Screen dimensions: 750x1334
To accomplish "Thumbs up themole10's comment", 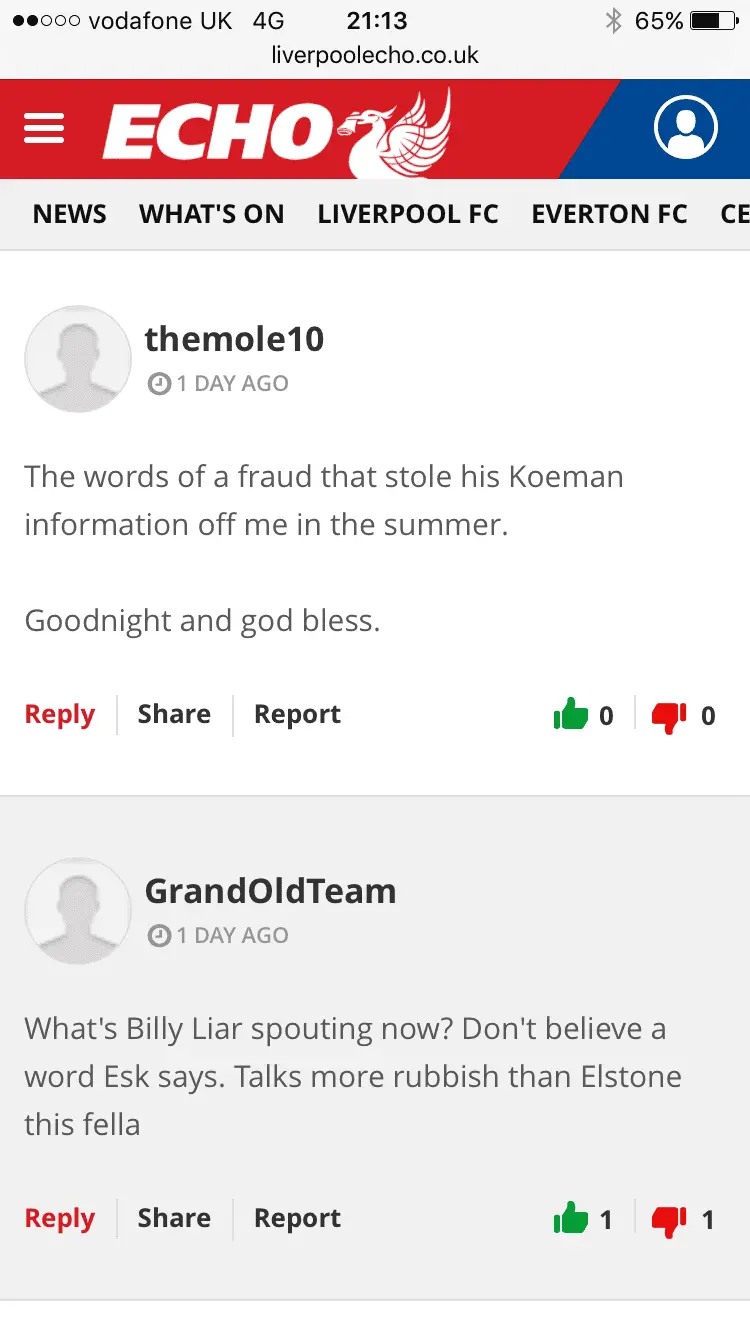I will click(x=571, y=715).
